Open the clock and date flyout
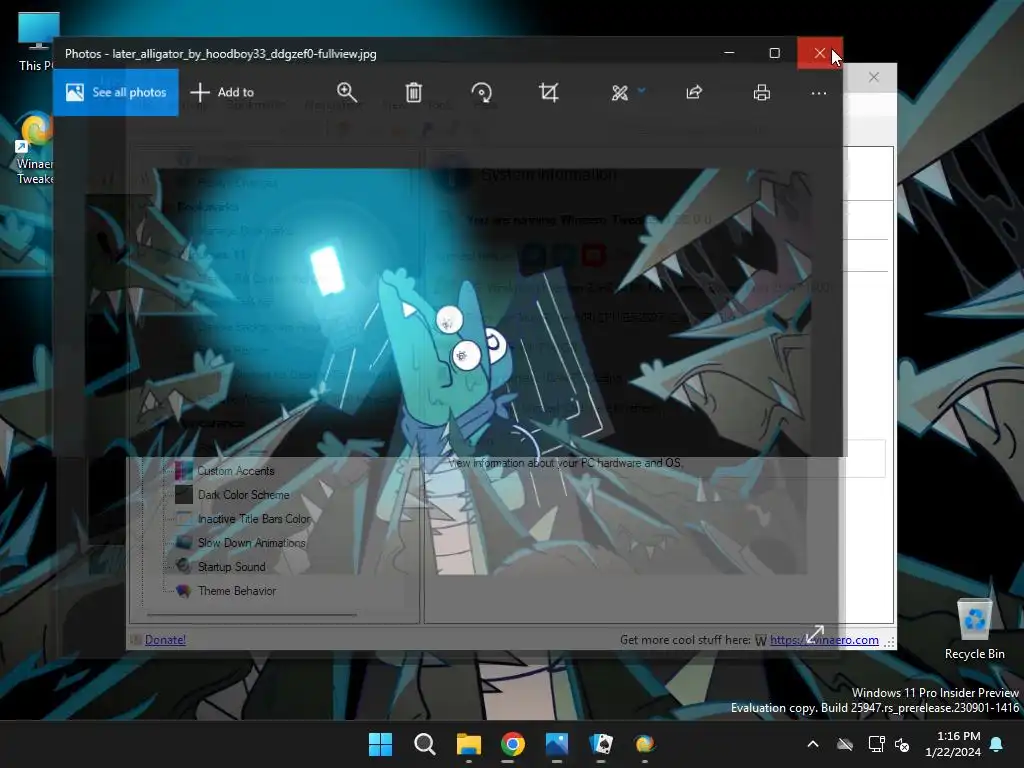Viewport: 1024px width, 768px height. 953,744
